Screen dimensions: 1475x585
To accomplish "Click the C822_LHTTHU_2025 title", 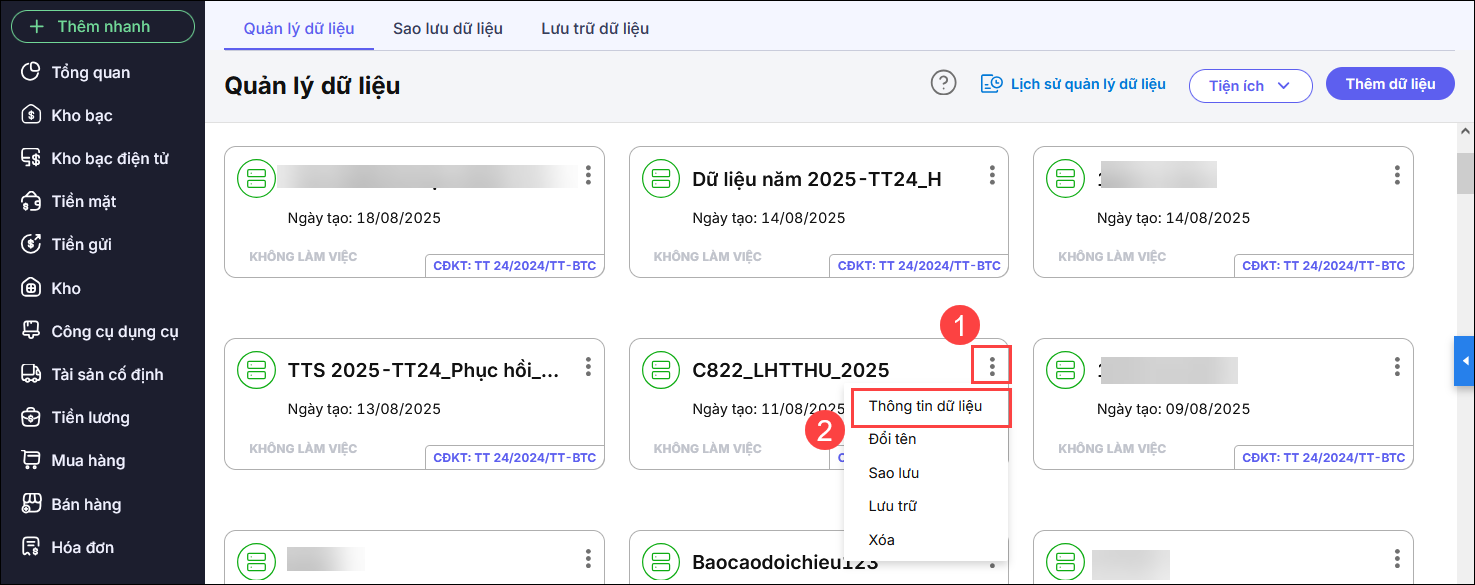I will 791,371.
